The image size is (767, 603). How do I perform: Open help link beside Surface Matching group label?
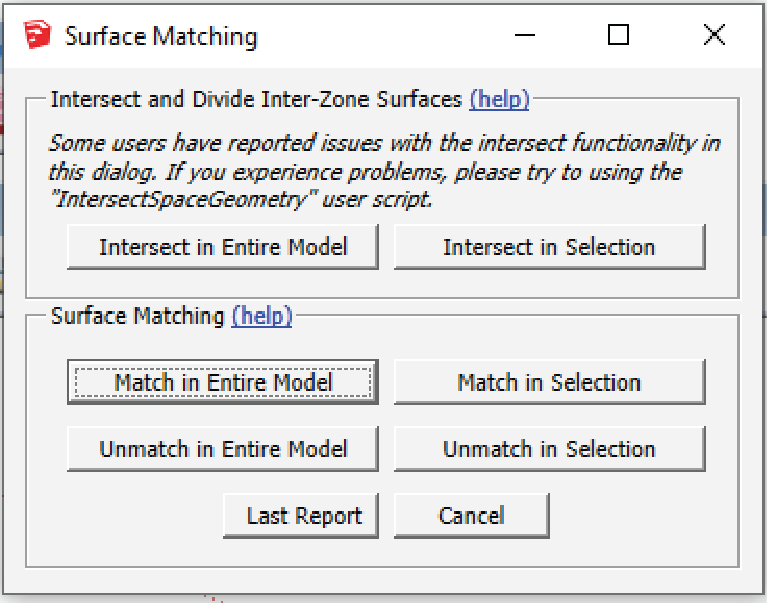pyautogui.click(x=262, y=317)
